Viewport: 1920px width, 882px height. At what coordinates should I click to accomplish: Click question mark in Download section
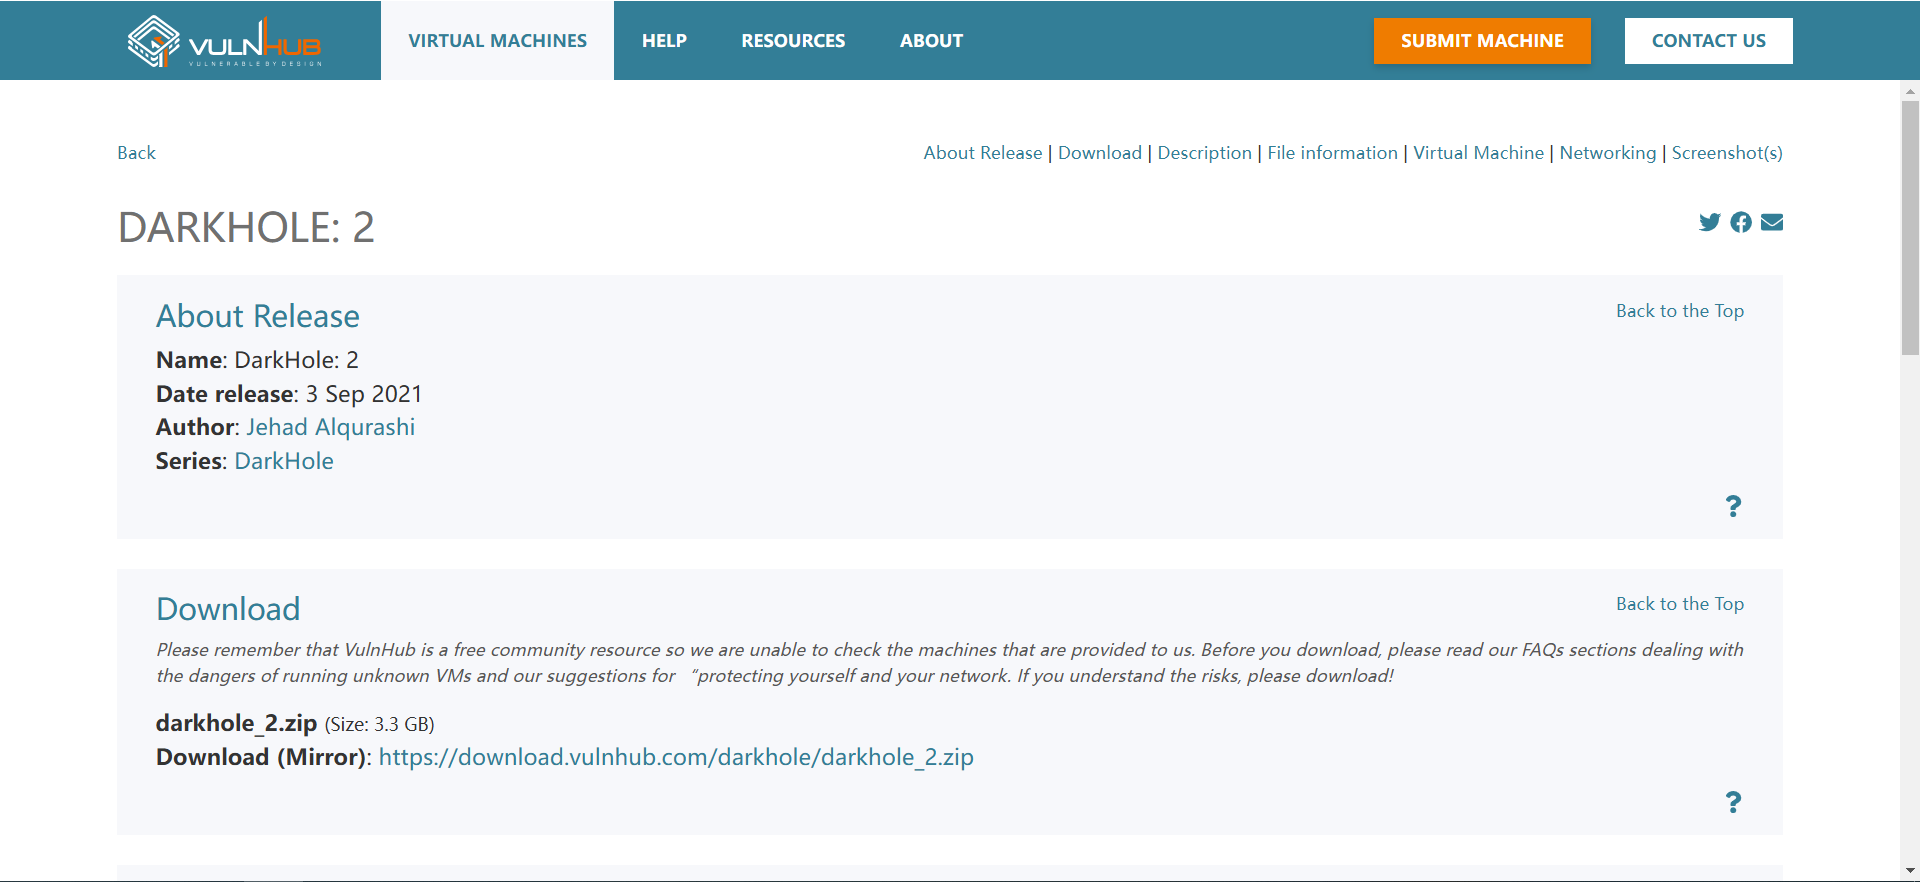pyautogui.click(x=1733, y=802)
